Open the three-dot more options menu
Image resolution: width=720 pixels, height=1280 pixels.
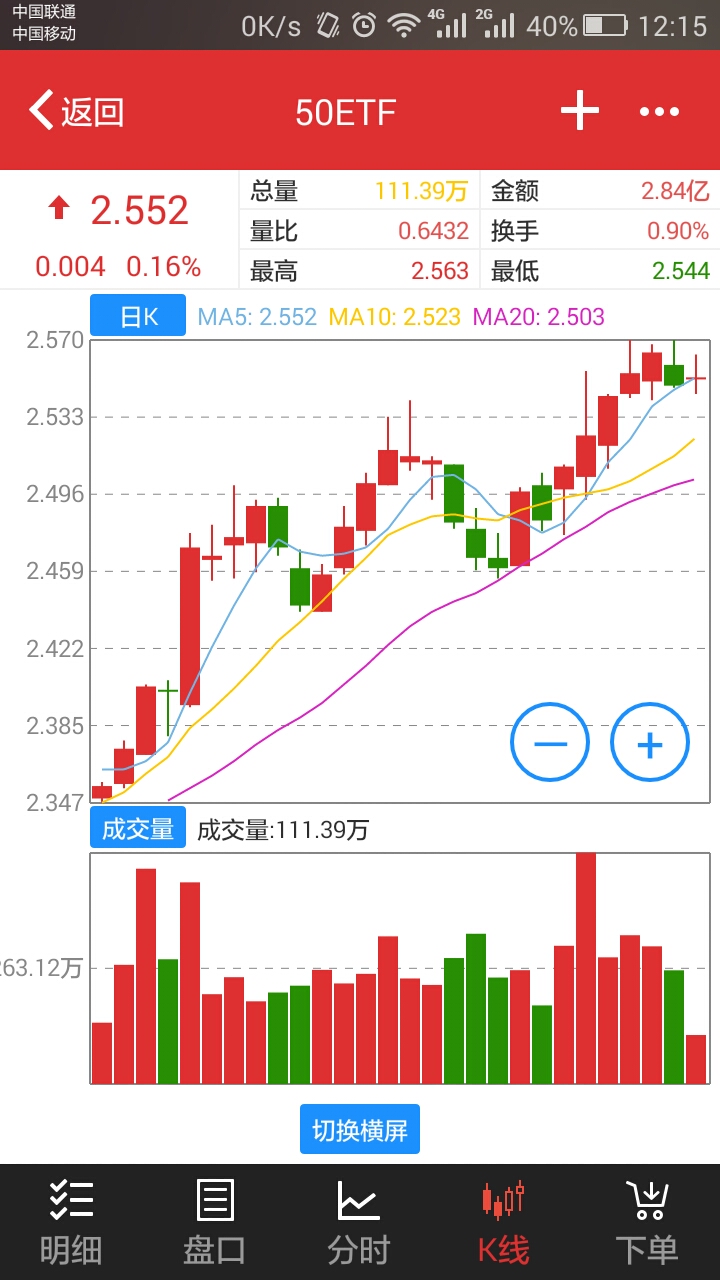659,111
